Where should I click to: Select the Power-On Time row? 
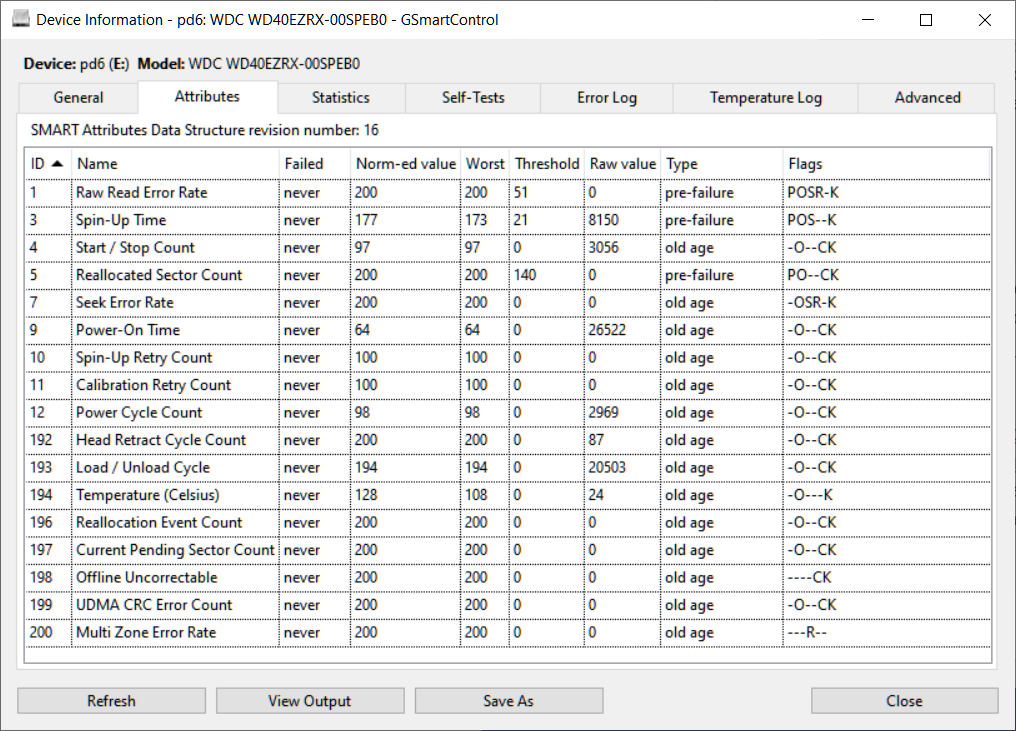pos(508,330)
